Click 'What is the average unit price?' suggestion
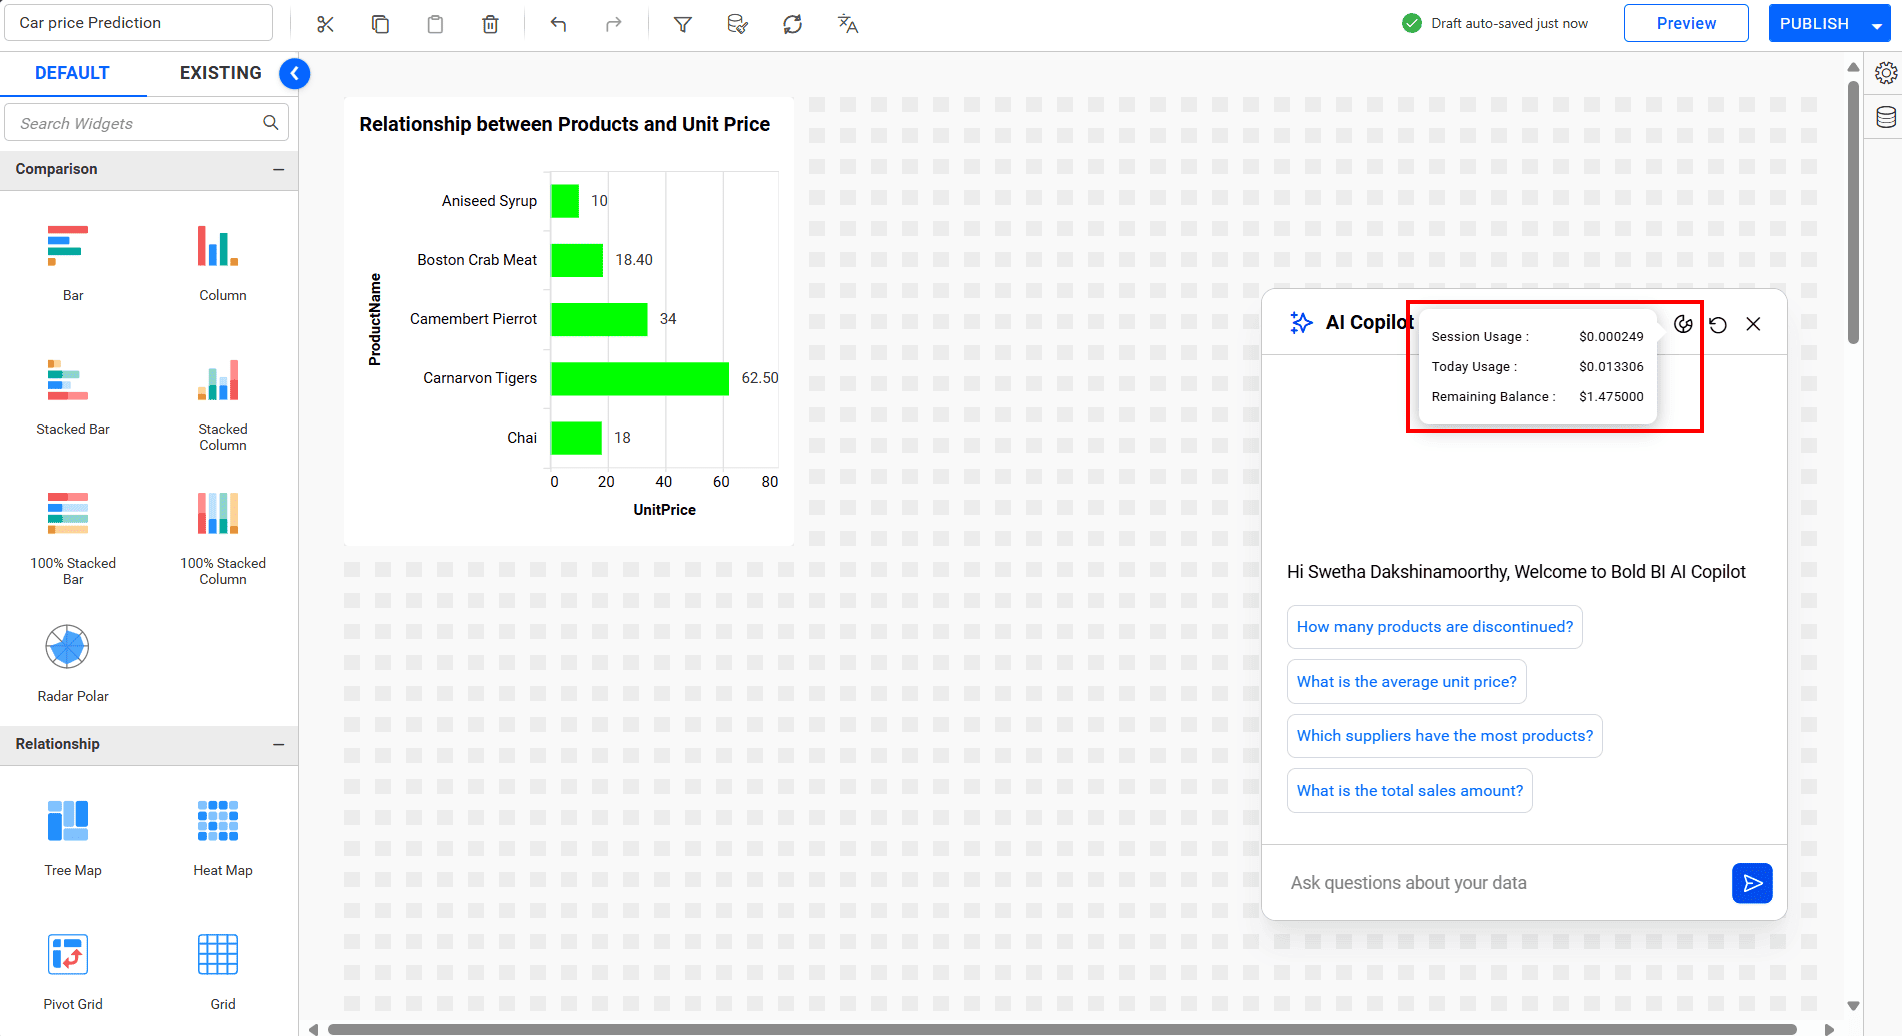Screen dimensions: 1902x1036 (x=1406, y=682)
